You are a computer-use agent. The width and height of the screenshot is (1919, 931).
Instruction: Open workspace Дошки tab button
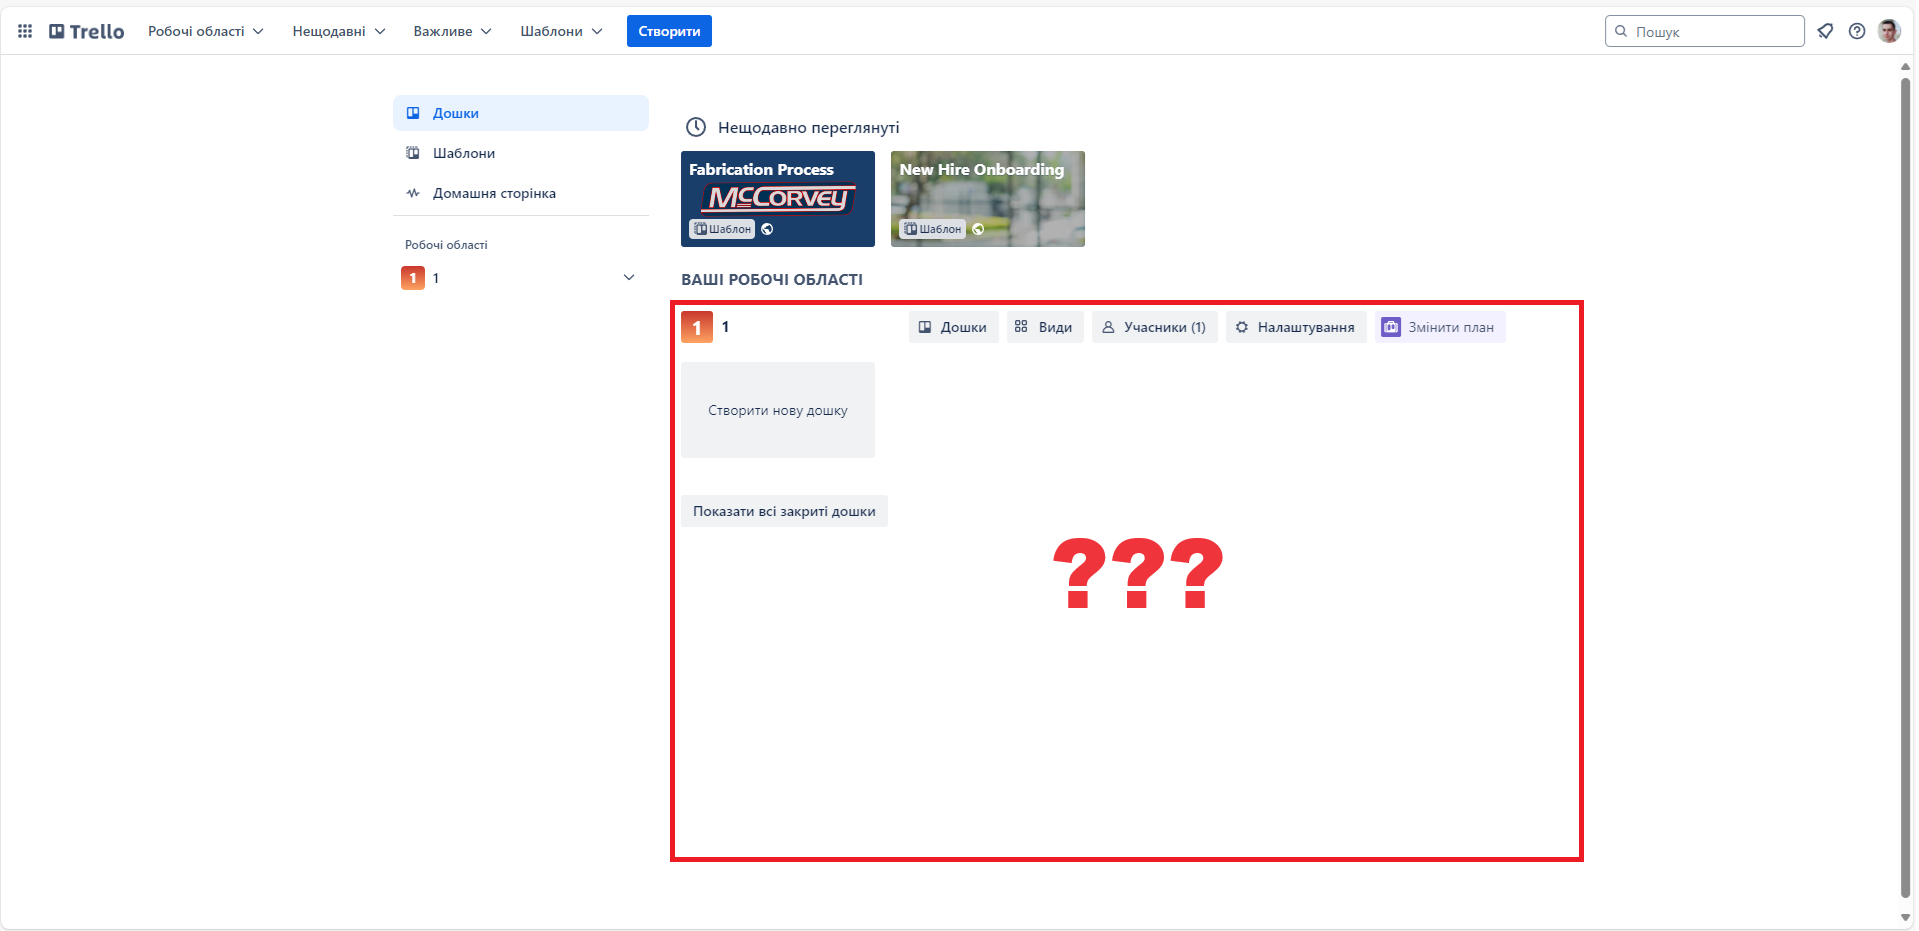(953, 327)
